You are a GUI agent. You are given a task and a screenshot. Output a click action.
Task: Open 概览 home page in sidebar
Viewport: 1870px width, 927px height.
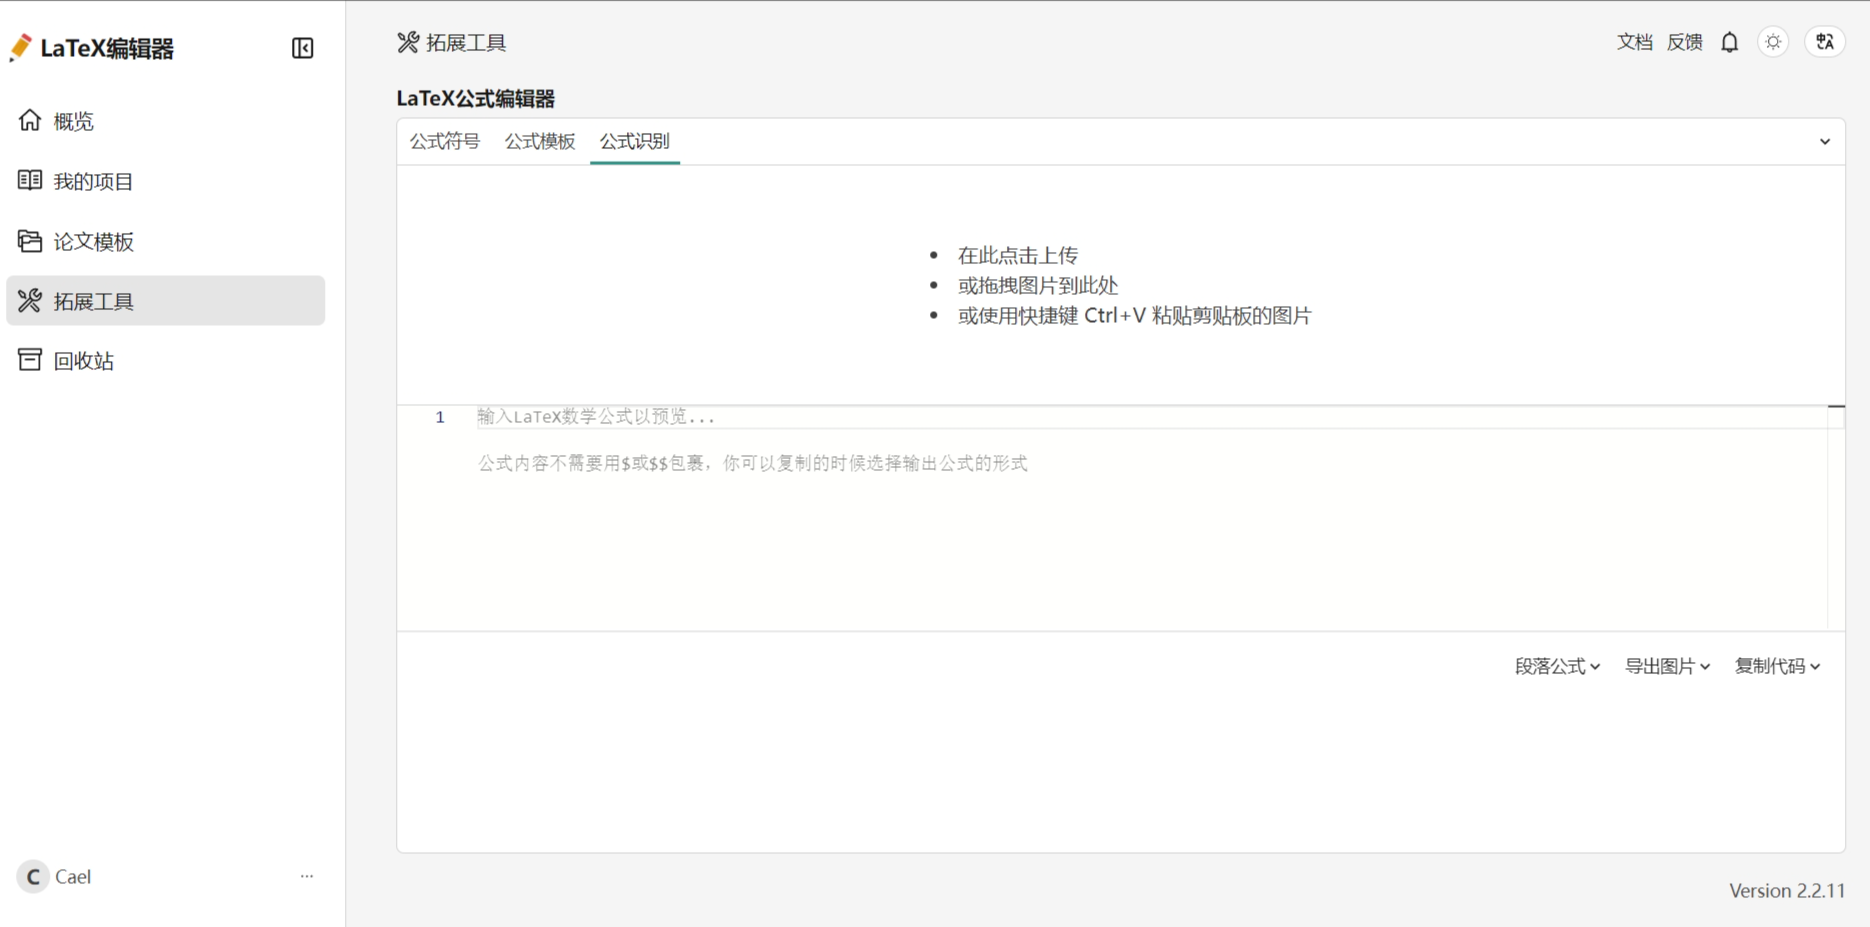point(73,121)
